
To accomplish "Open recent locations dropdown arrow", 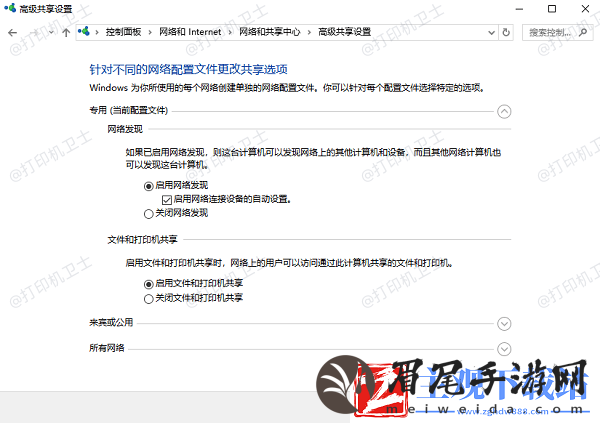I will (x=51, y=33).
